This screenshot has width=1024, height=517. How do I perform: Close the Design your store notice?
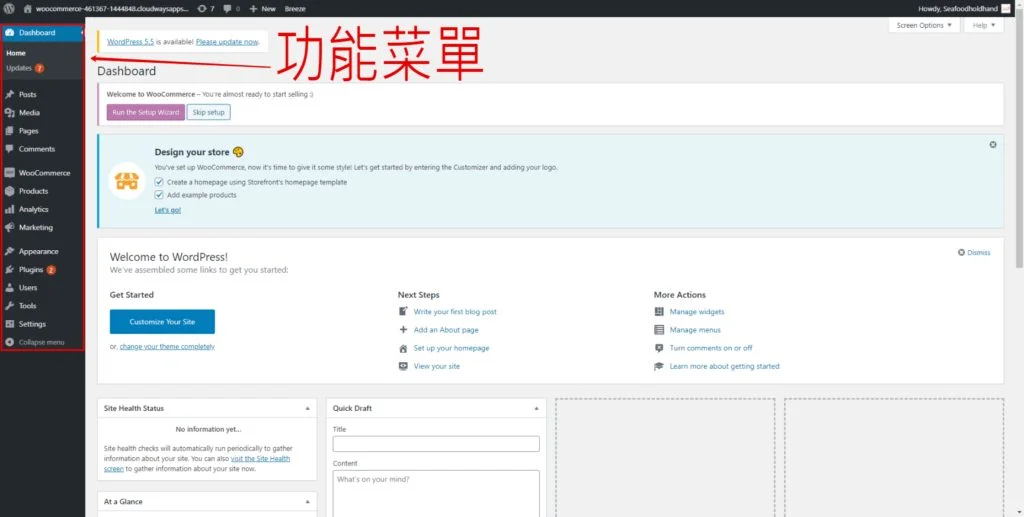(x=993, y=145)
